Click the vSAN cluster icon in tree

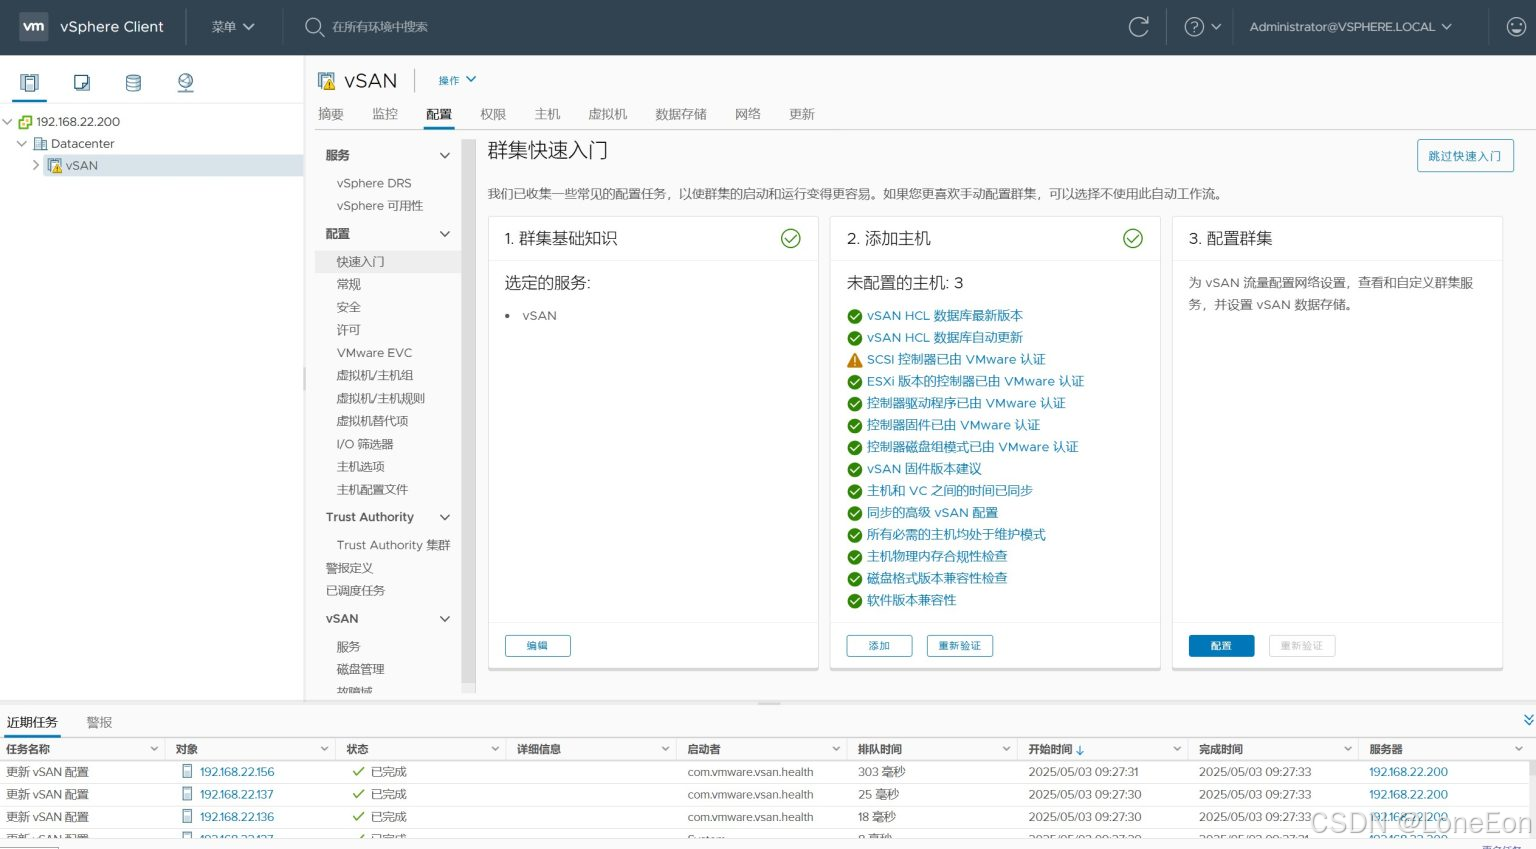pos(54,166)
